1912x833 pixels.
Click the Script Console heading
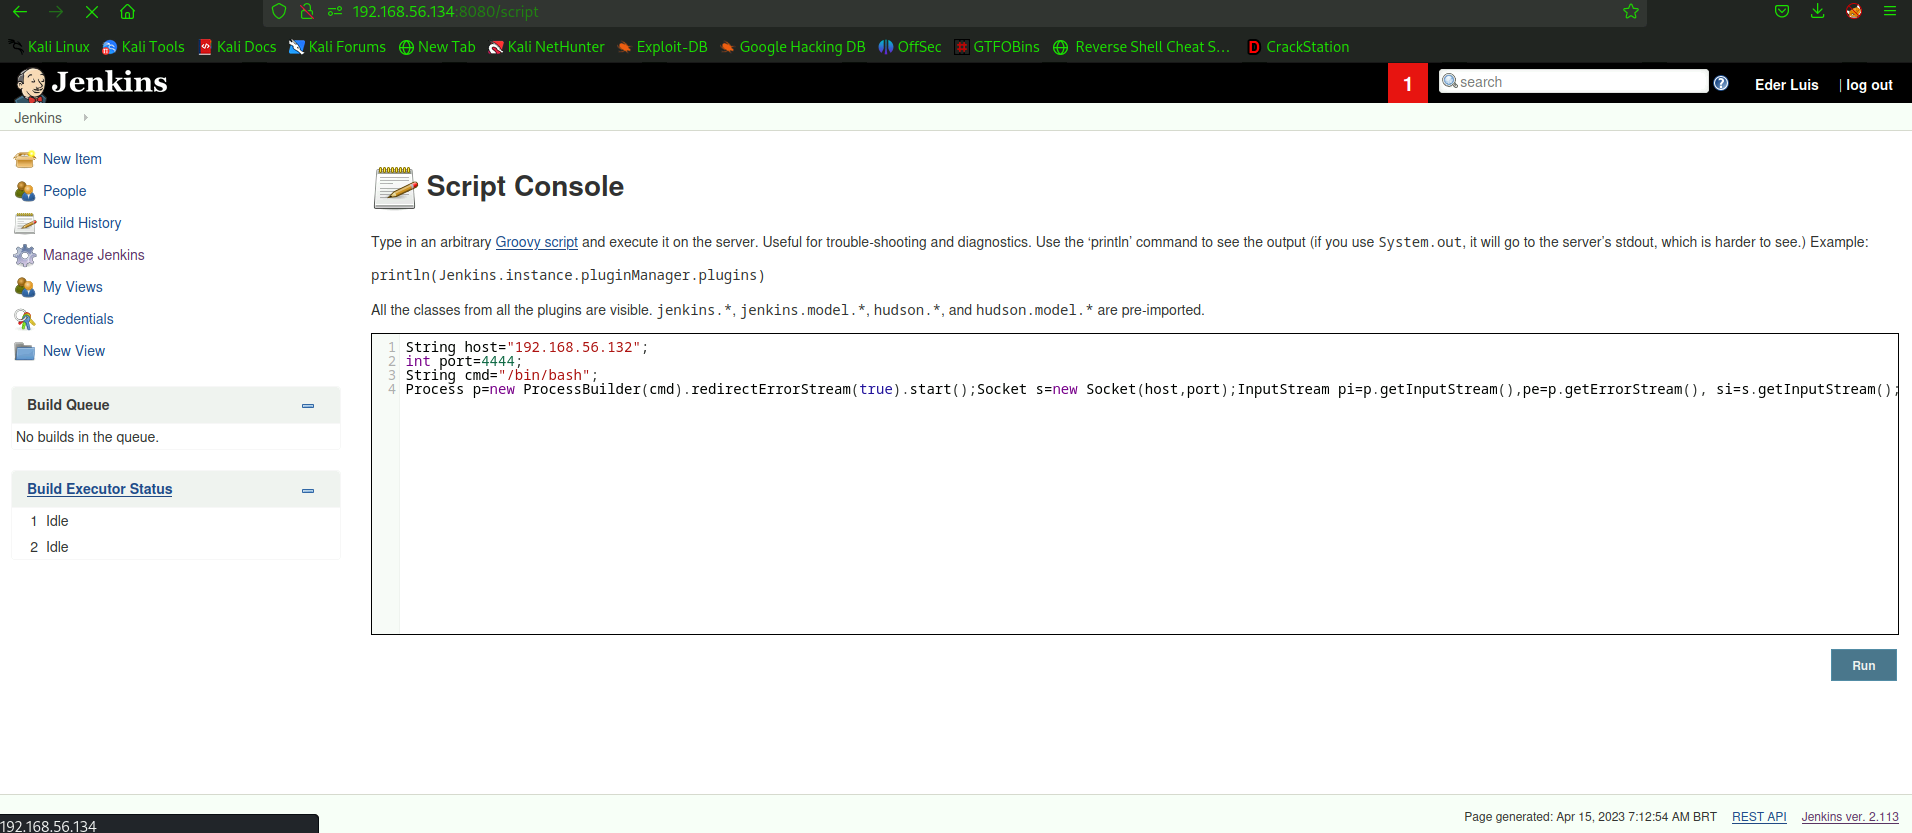pyautogui.click(x=525, y=187)
